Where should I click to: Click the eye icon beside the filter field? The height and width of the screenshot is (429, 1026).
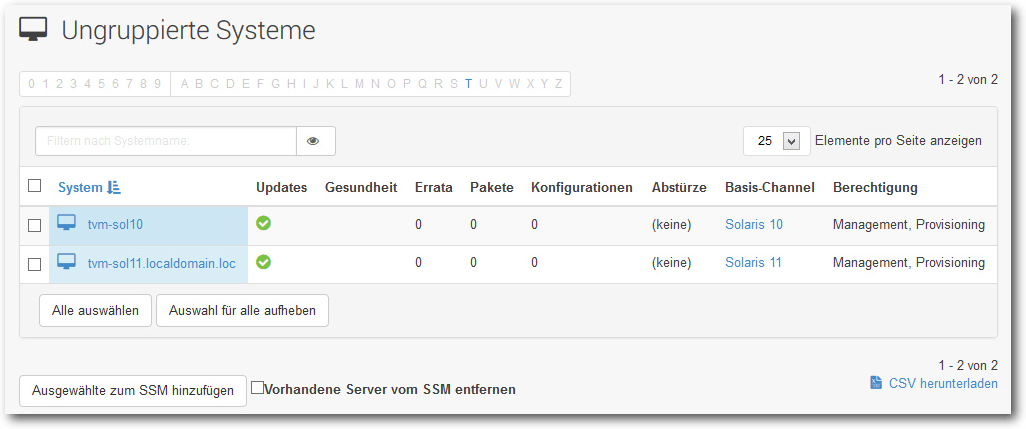[x=313, y=141]
